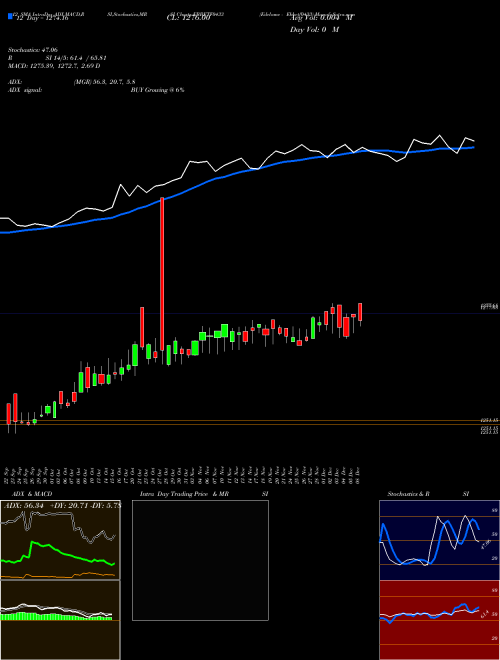Click the last red candle on chart

[x=360, y=312]
